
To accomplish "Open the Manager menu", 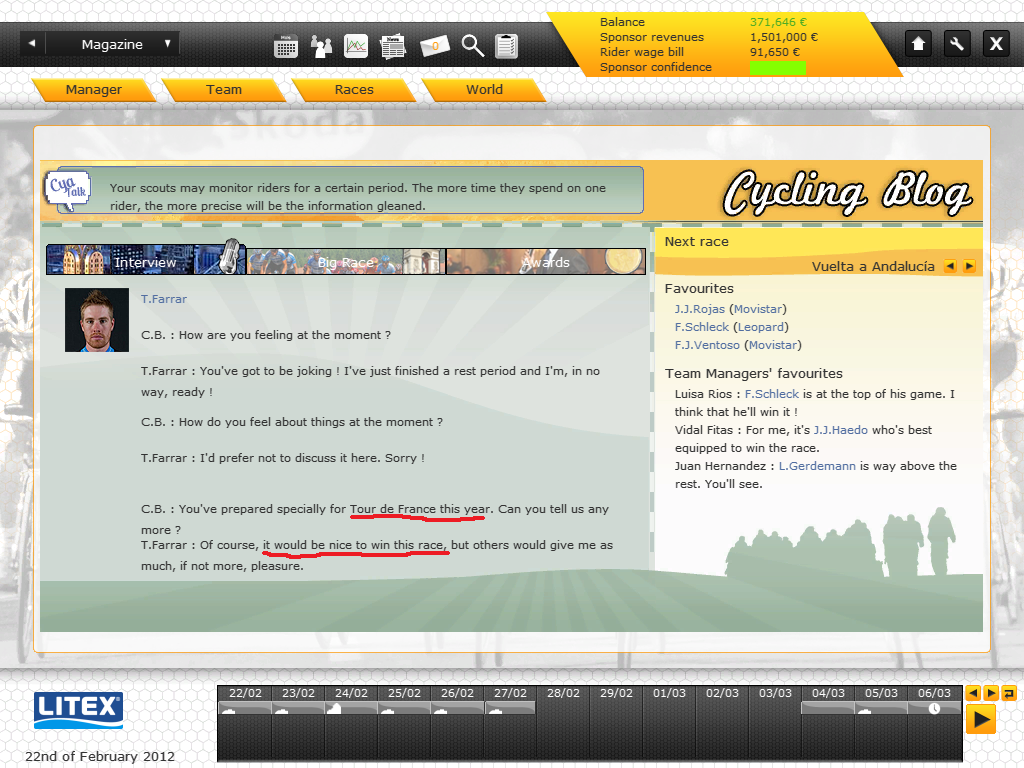I will [x=93, y=90].
